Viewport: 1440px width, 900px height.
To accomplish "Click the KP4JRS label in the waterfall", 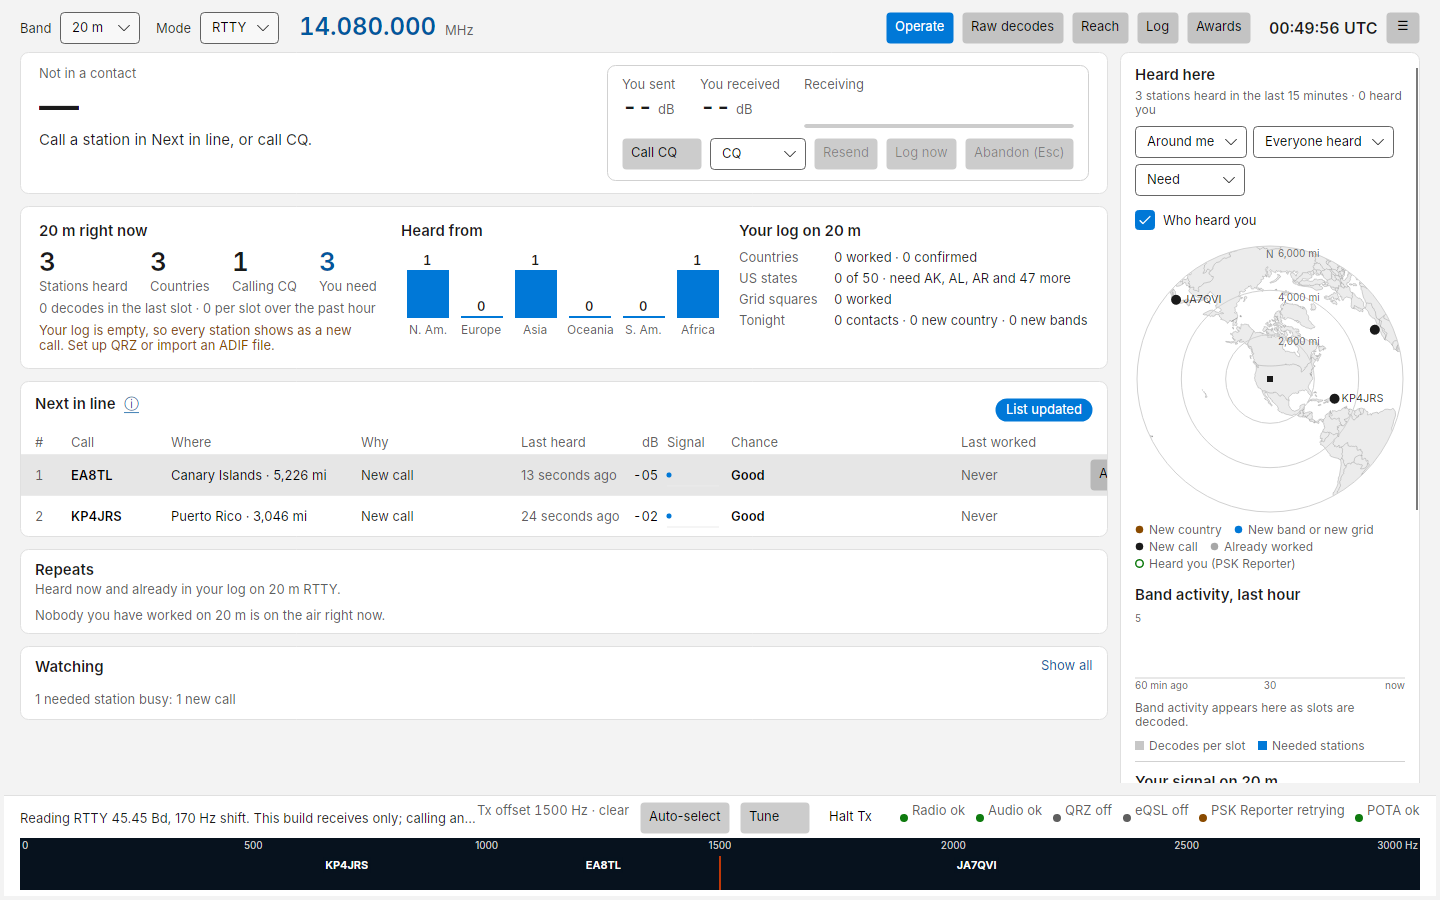I will (x=347, y=865).
